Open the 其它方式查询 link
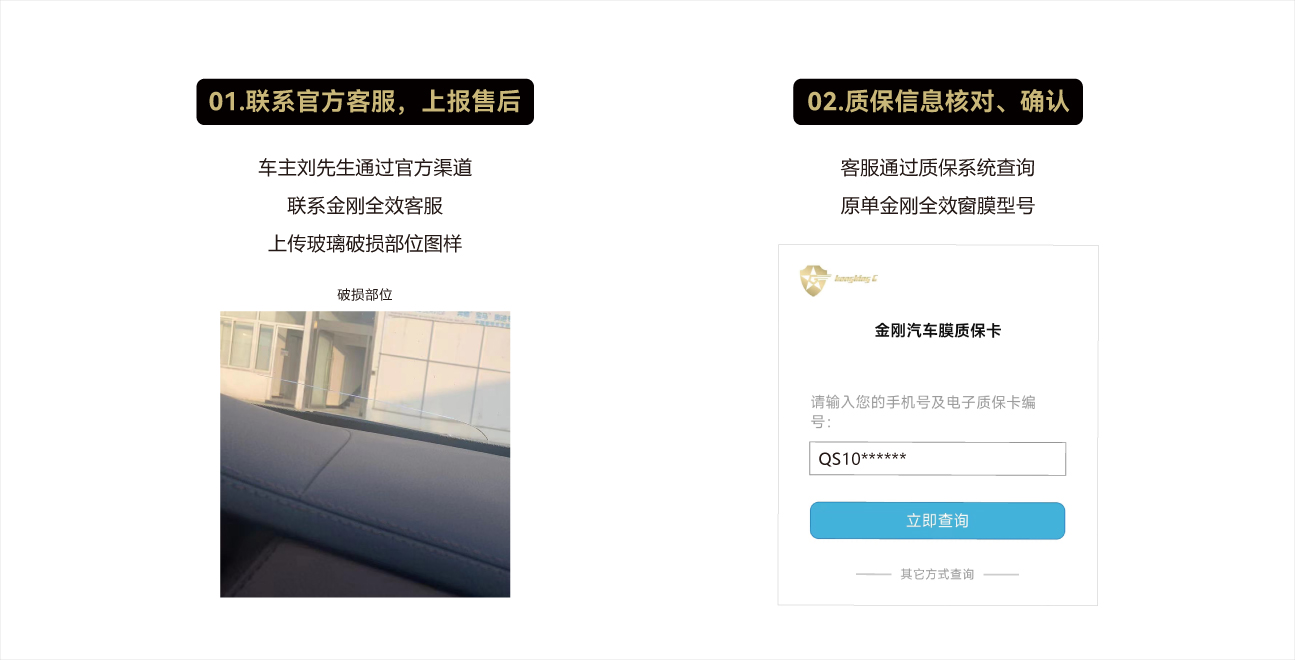The width and height of the screenshot is (1295, 660). click(x=937, y=574)
